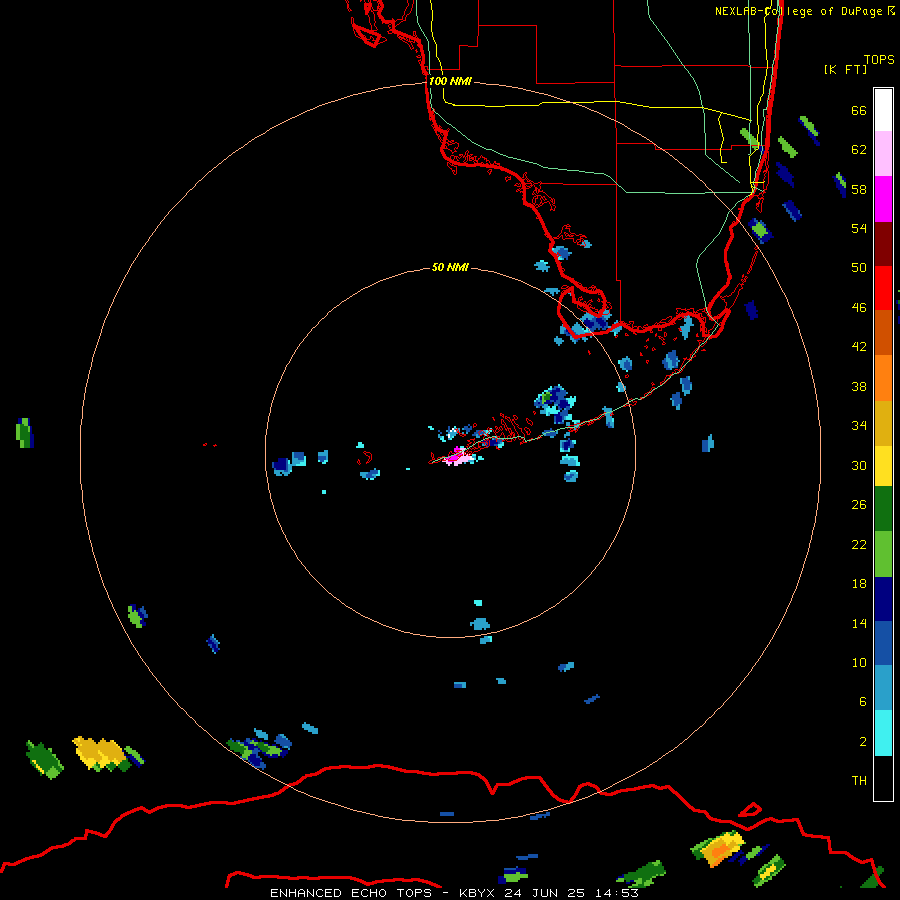Screen dimensions: 900x900
Task: Click the '2' legend value
Action: click(862, 742)
